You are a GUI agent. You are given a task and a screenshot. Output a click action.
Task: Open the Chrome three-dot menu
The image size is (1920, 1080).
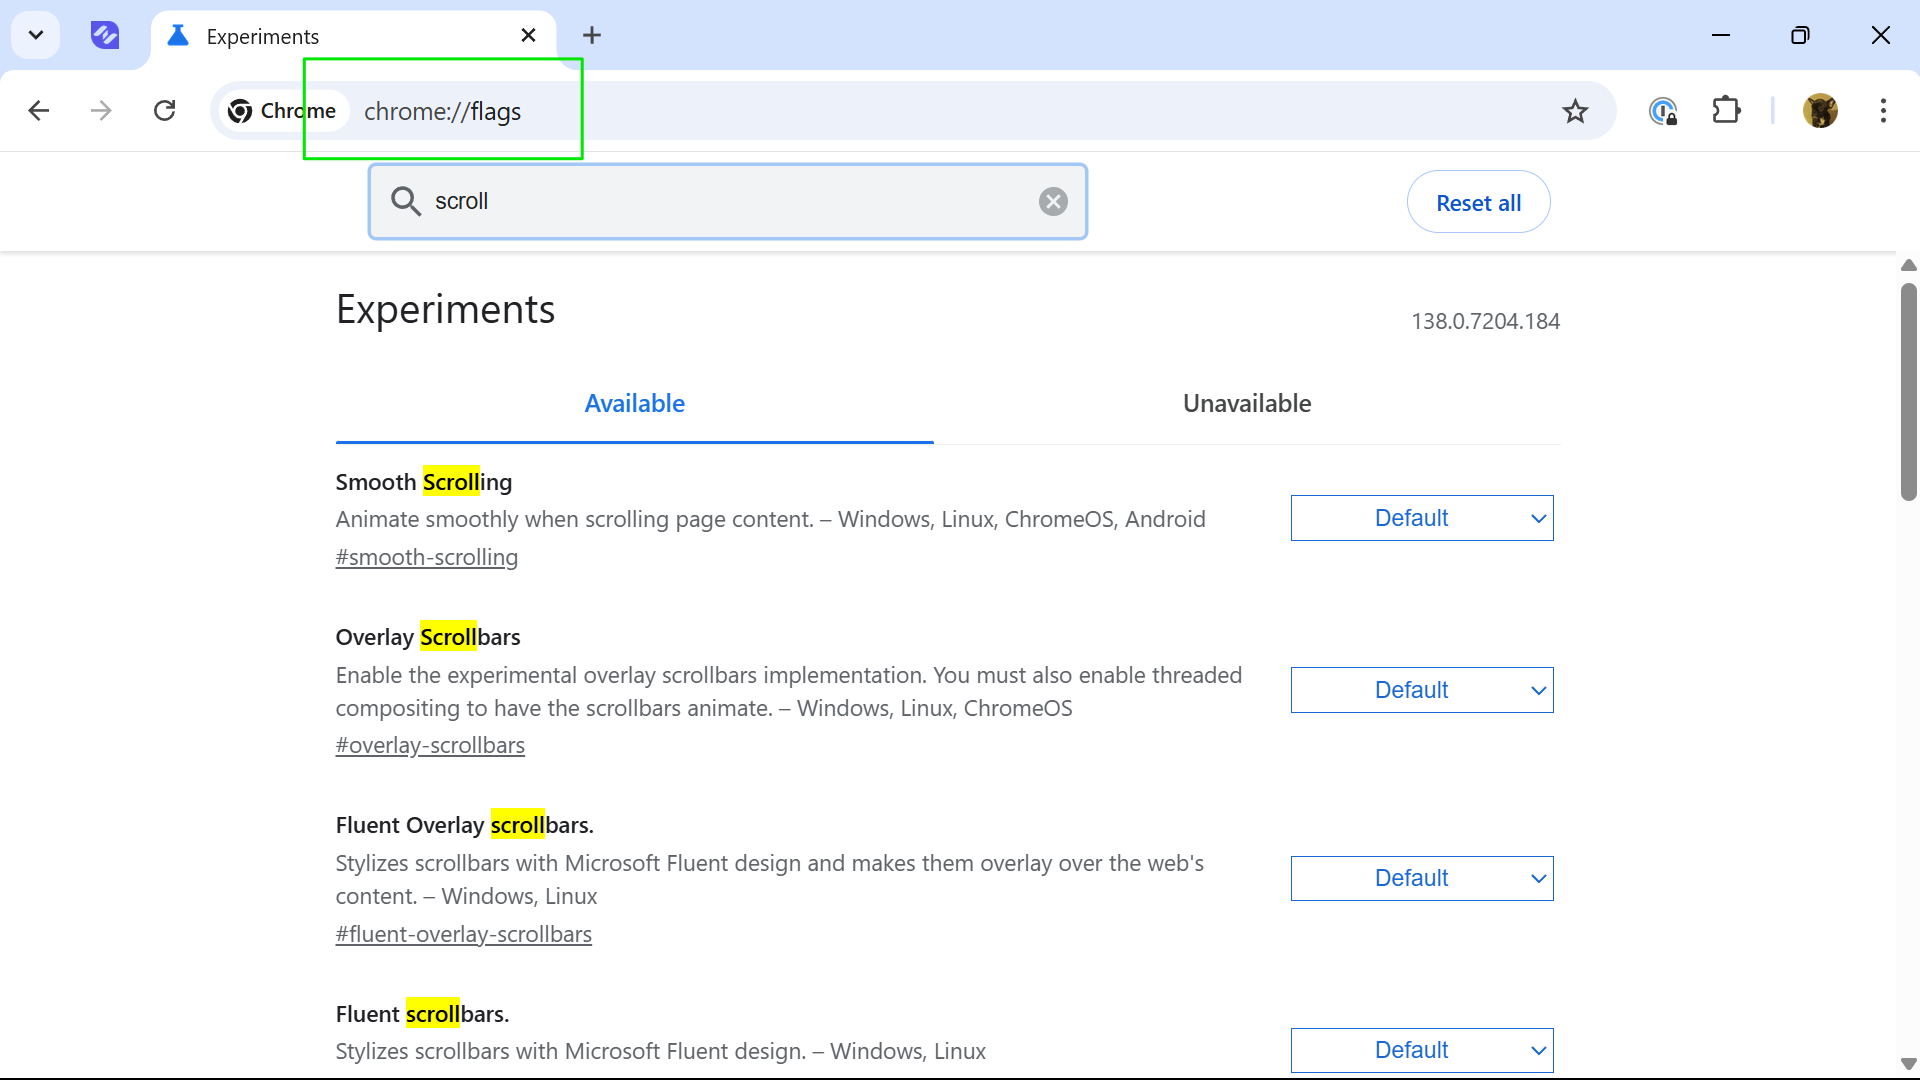tap(1883, 111)
